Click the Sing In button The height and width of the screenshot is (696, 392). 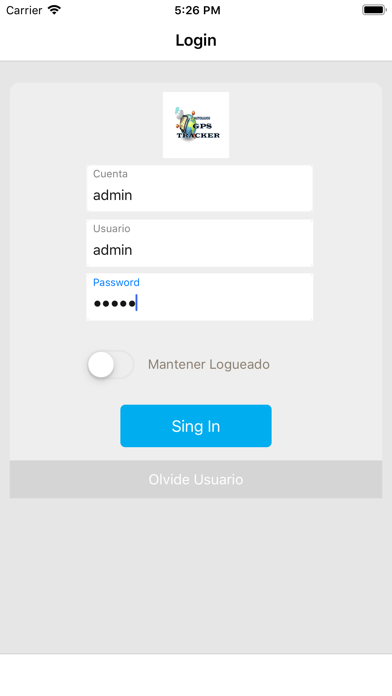coord(196,426)
